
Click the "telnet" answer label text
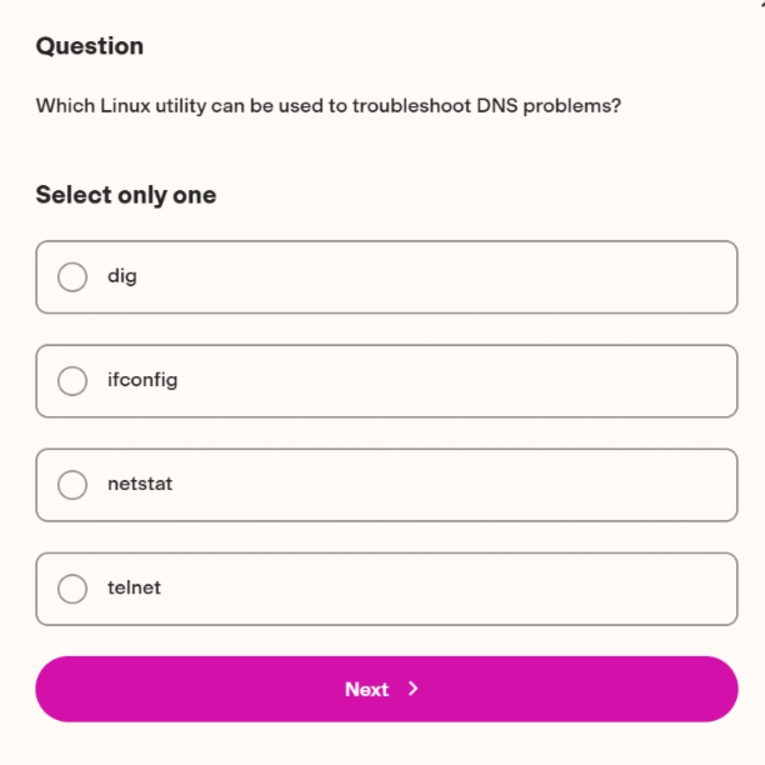[x=134, y=587]
